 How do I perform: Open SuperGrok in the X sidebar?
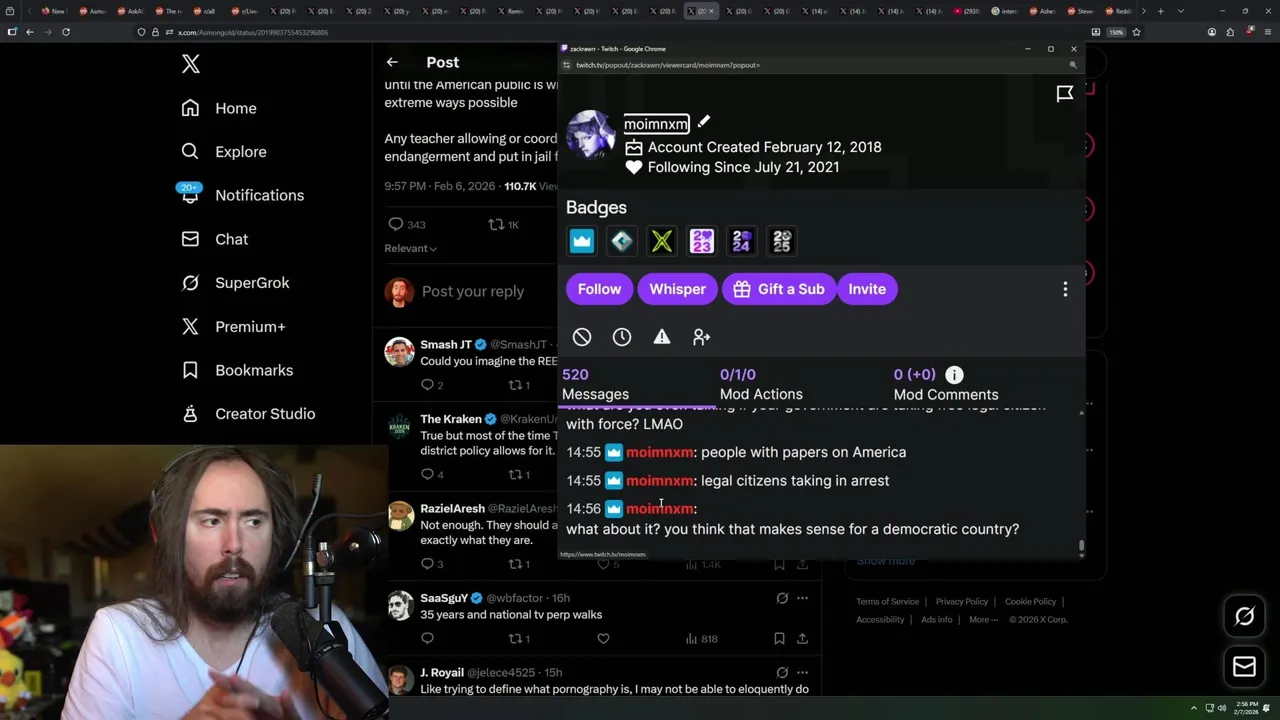pyautogui.click(x=235, y=283)
